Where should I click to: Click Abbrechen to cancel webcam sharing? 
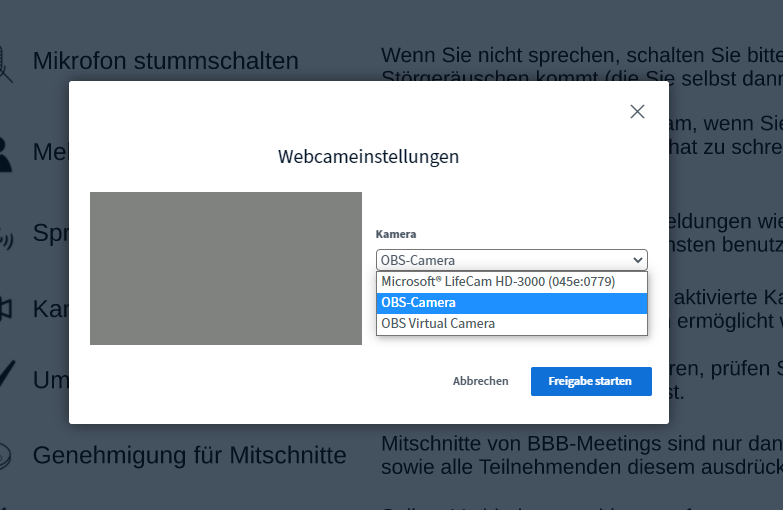pos(480,381)
